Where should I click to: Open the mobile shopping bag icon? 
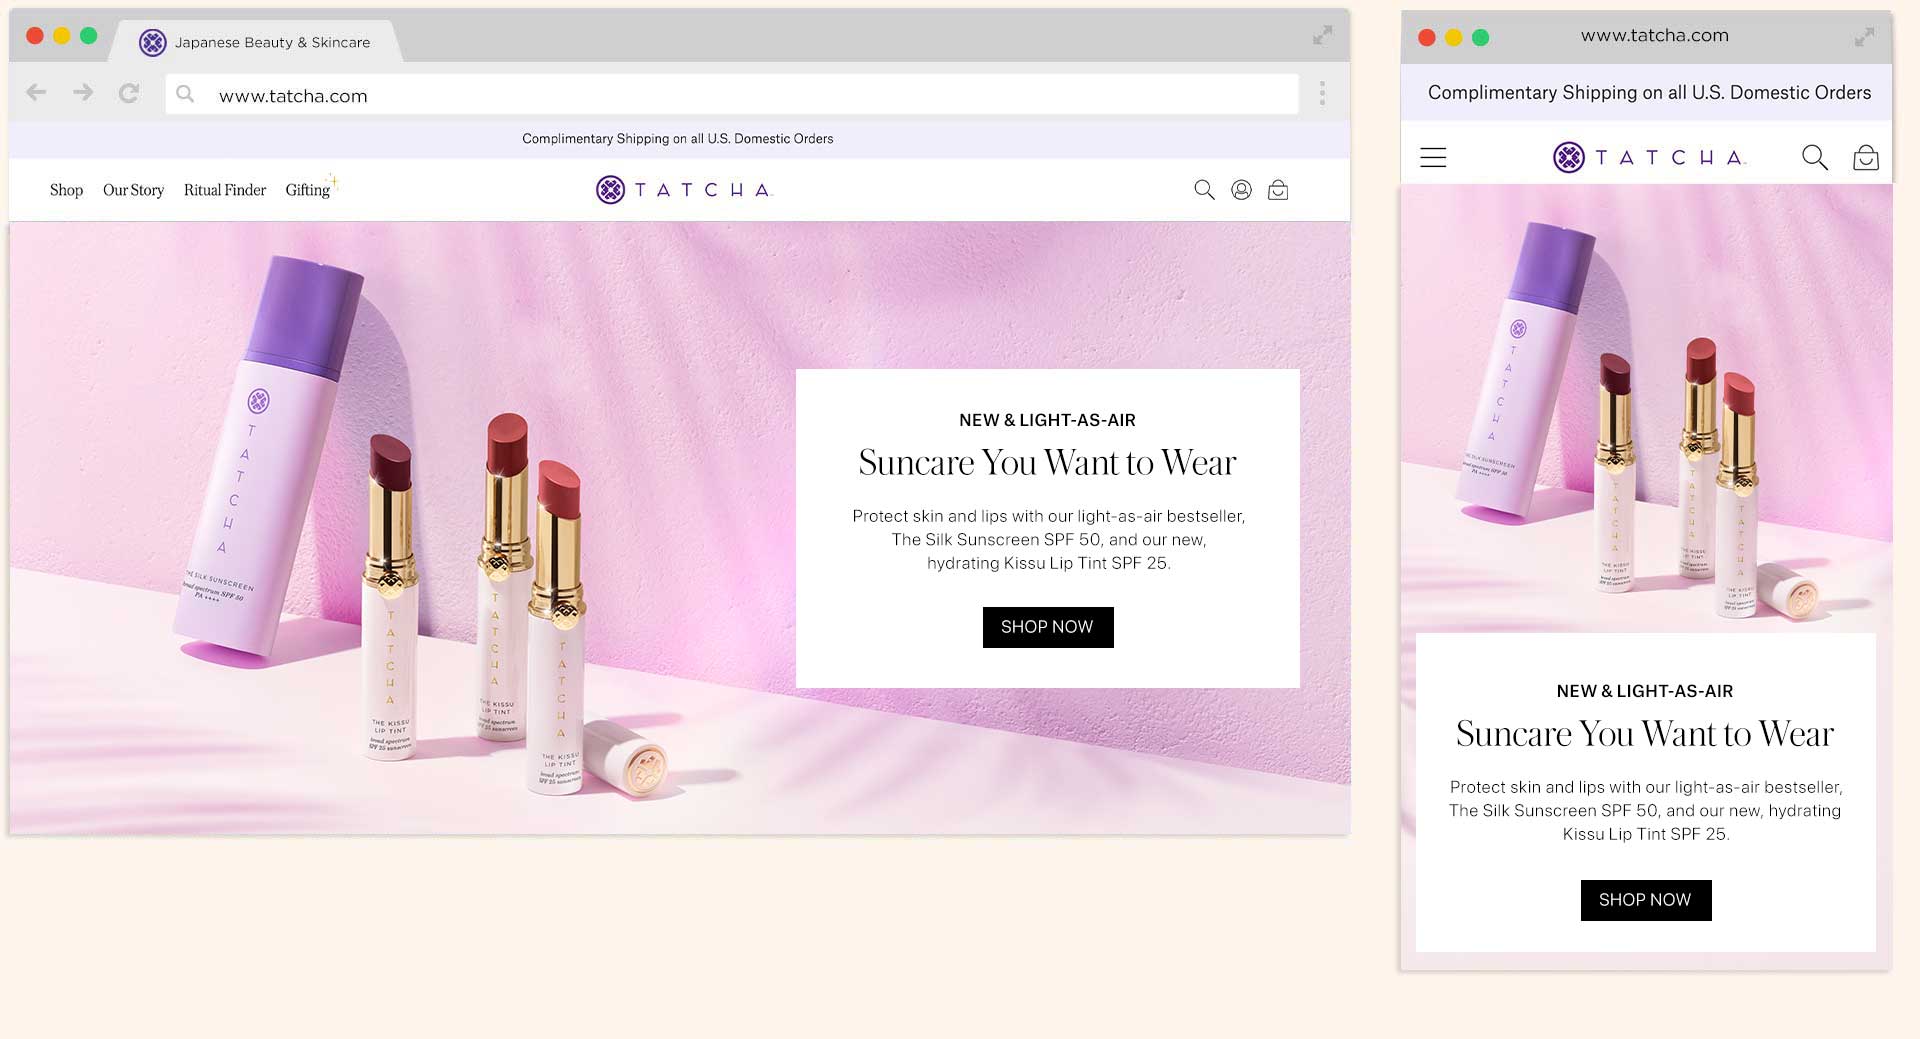tap(1865, 158)
